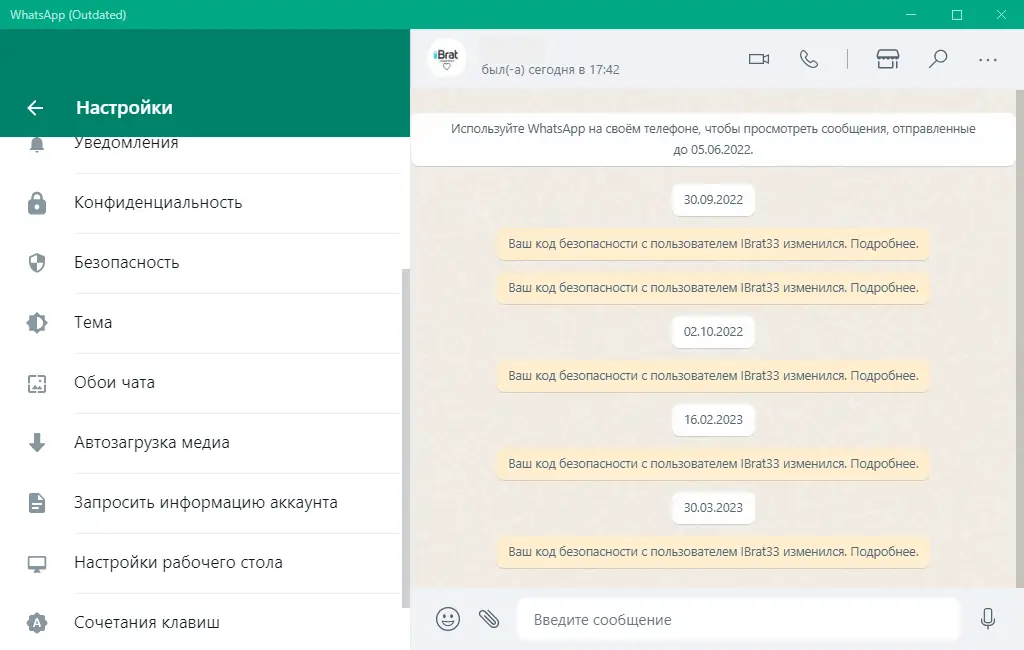Open the chat menu with three dots
The image size is (1024, 650).
(x=987, y=60)
